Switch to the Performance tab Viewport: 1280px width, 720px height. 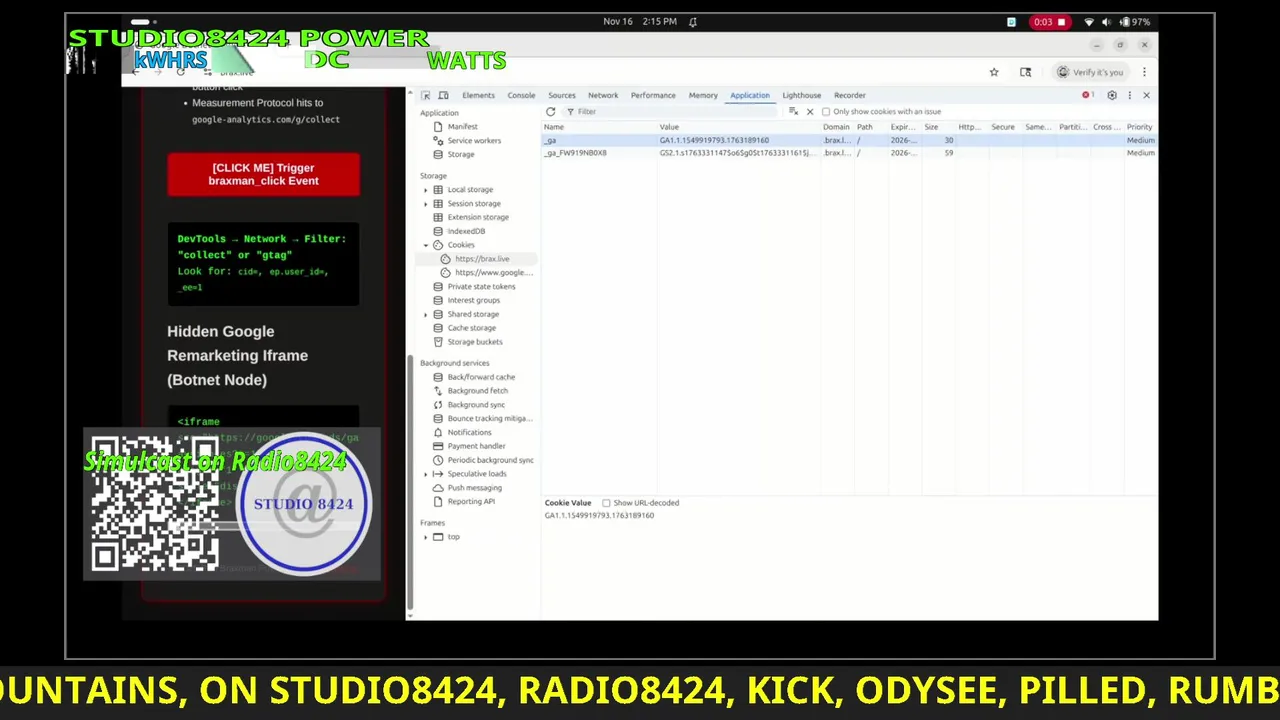pos(653,95)
